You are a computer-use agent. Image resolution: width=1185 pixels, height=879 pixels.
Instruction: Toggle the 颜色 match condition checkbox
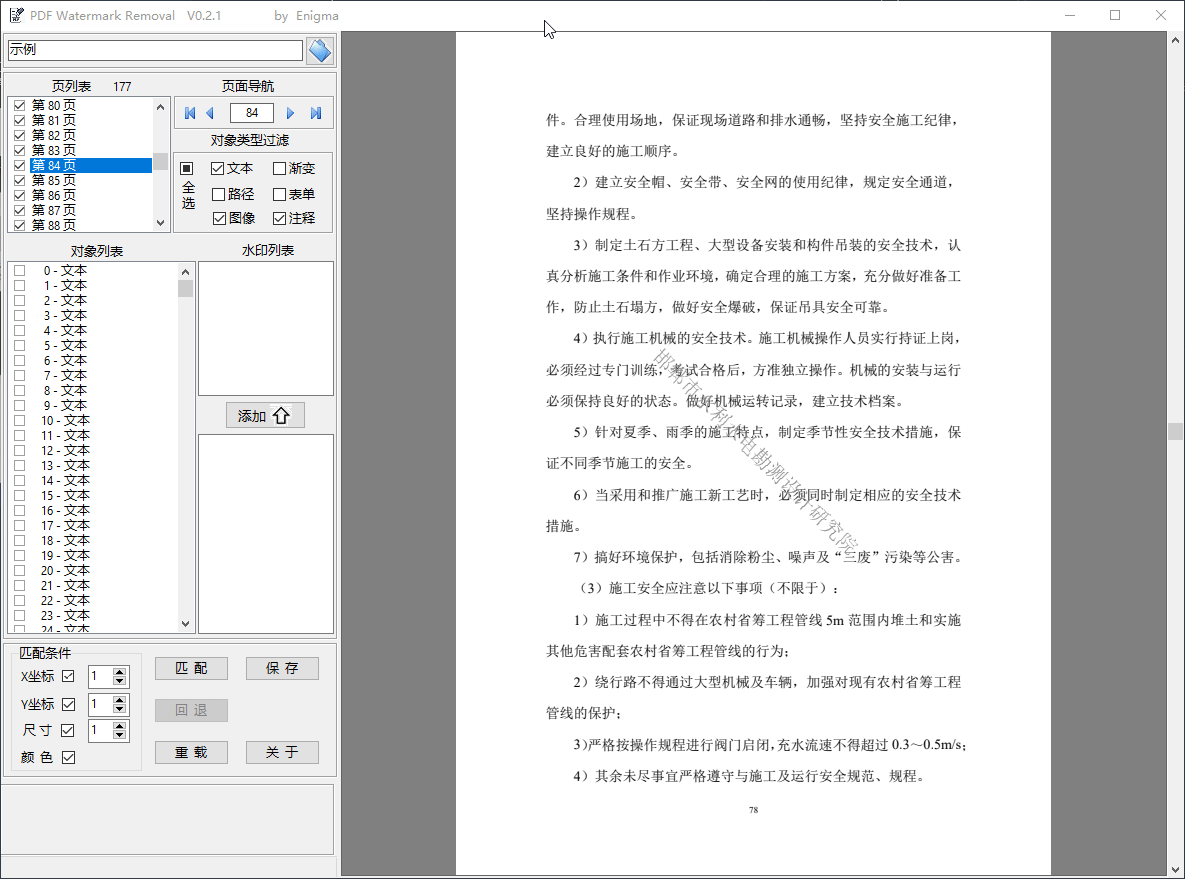[x=69, y=758]
